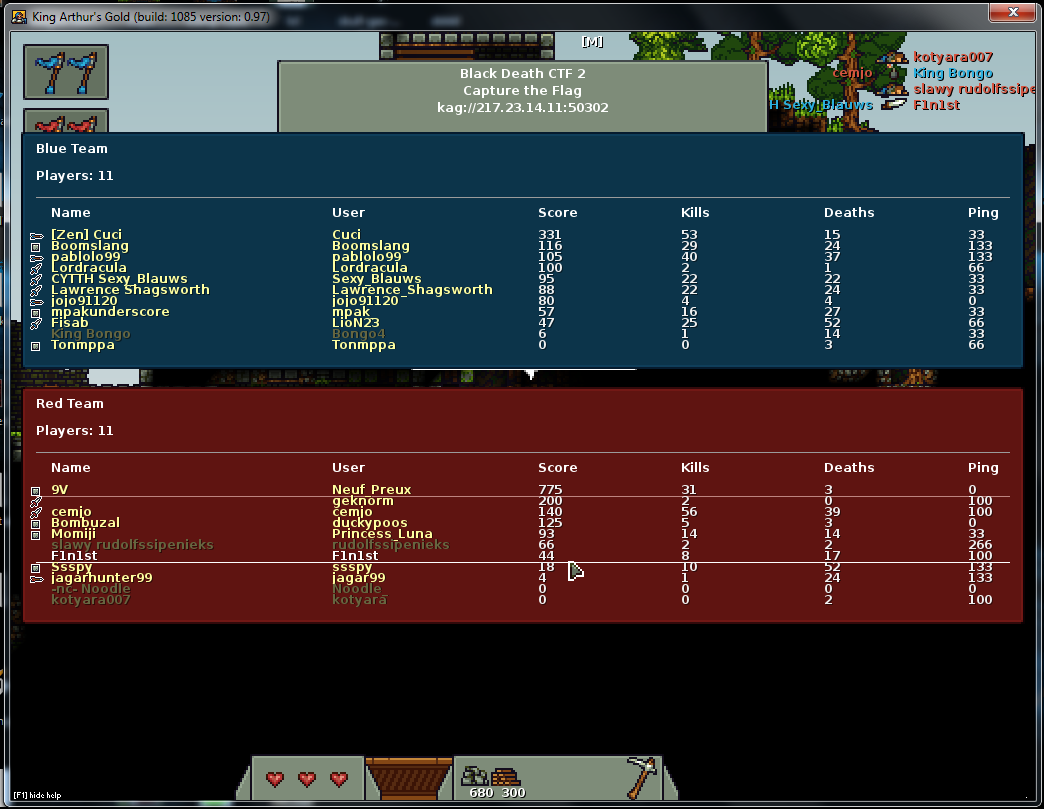Click the Red Team Kills column header
The width and height of the screenshot is (1044, 809).
(x=694, y=467)
